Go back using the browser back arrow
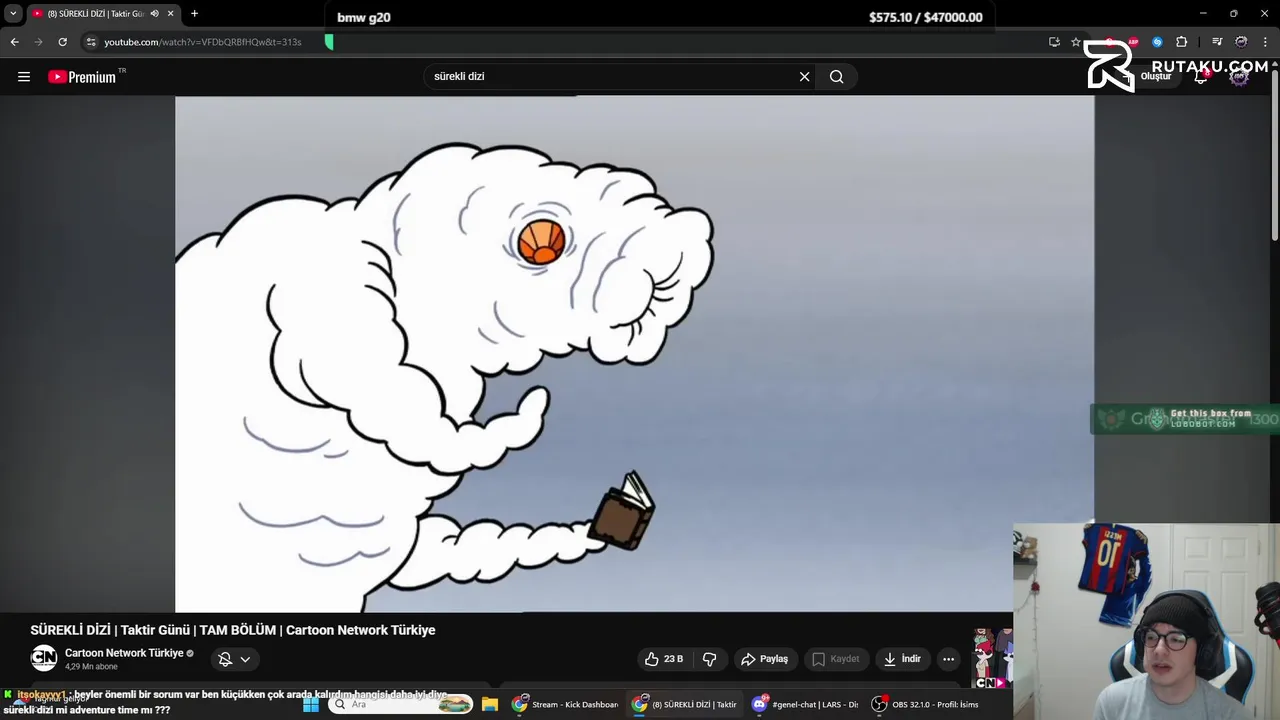The width and height of the screenshot is (1280, 720). pos(14,42)
